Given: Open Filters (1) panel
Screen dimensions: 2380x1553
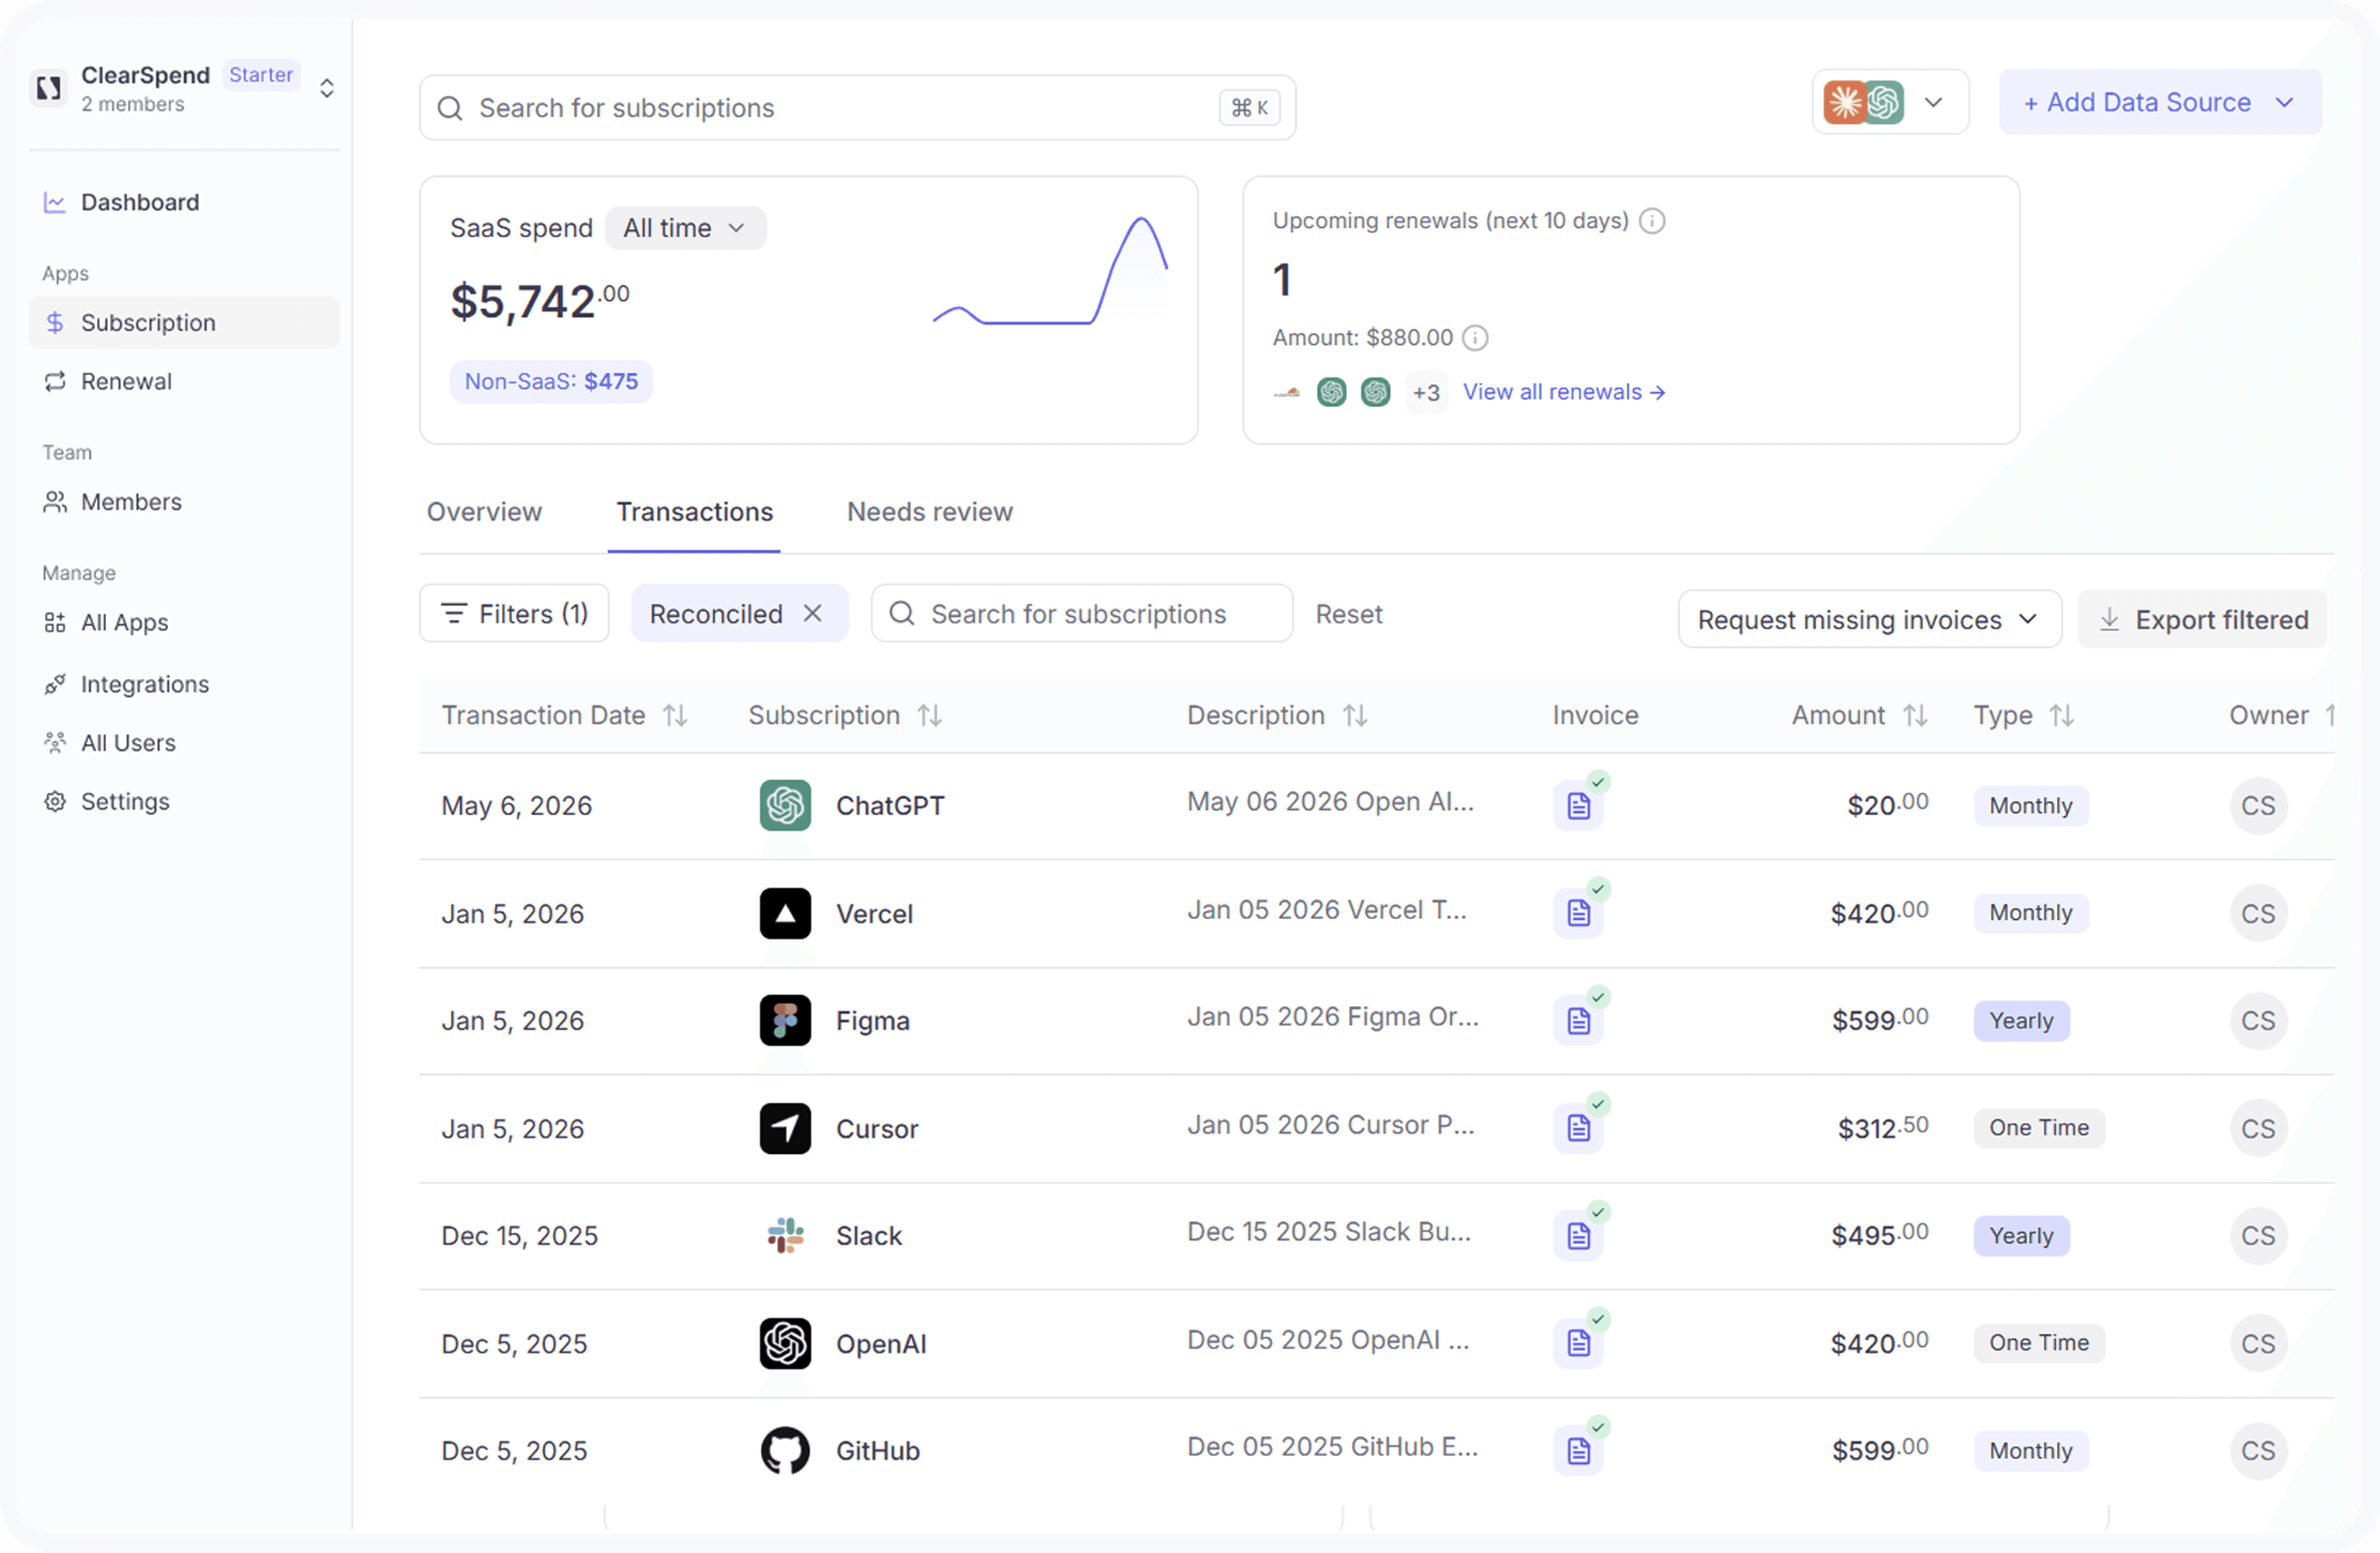Looking at the screenshot, I should click(514, 613).
